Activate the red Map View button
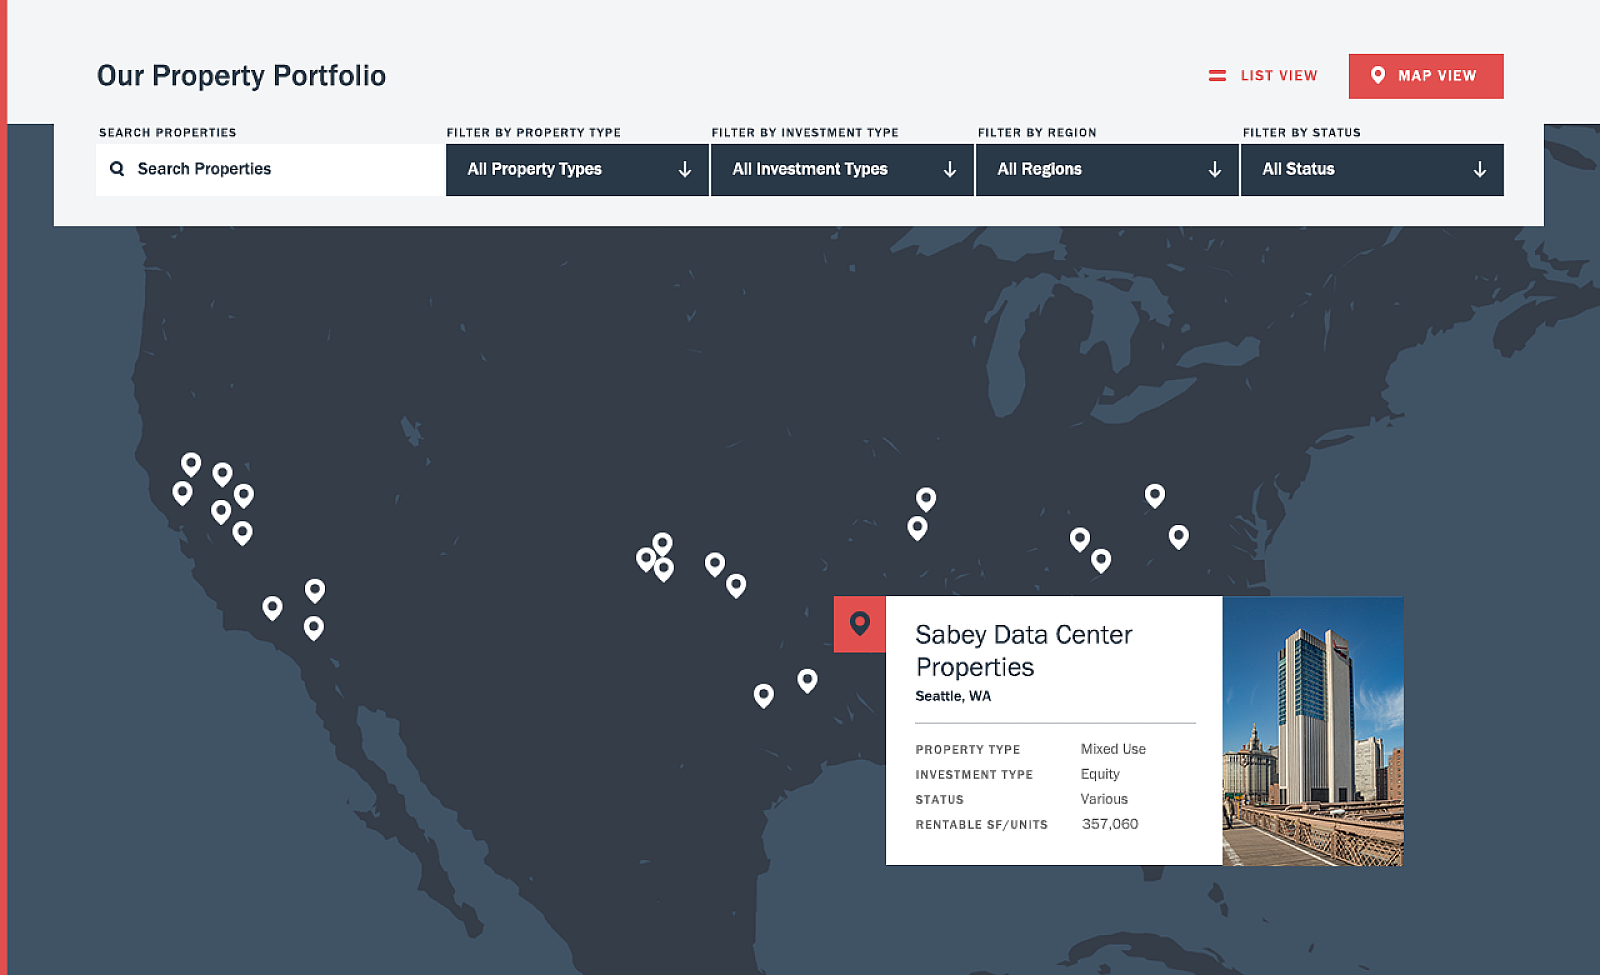 point(1425,76)
